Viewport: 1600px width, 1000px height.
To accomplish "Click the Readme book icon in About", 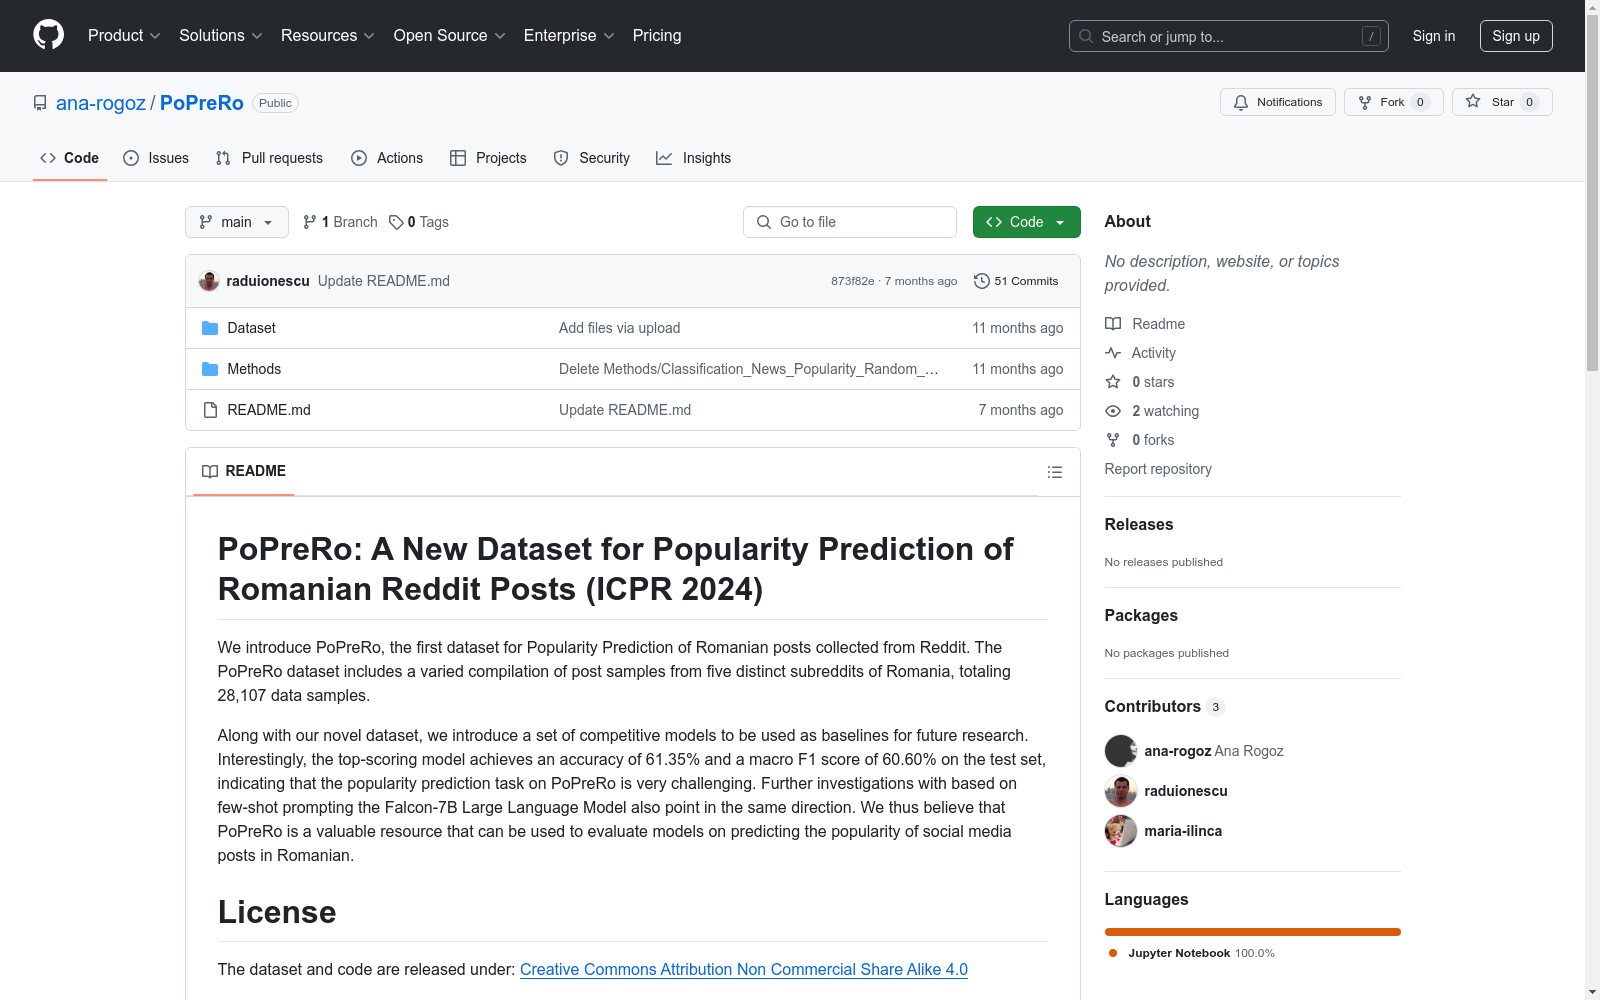I will coord(1113,324).
